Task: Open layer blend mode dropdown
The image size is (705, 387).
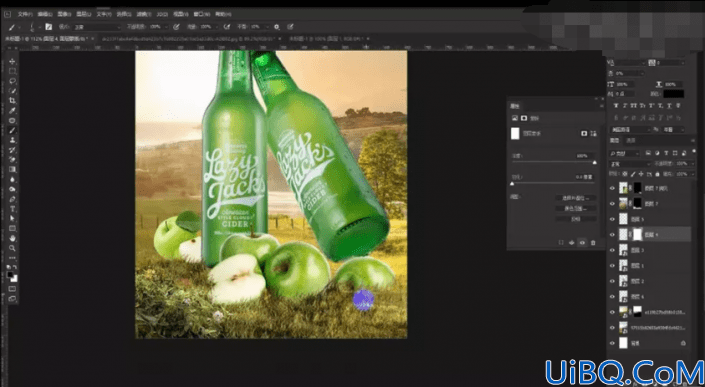Action: (x=630, y=164)
